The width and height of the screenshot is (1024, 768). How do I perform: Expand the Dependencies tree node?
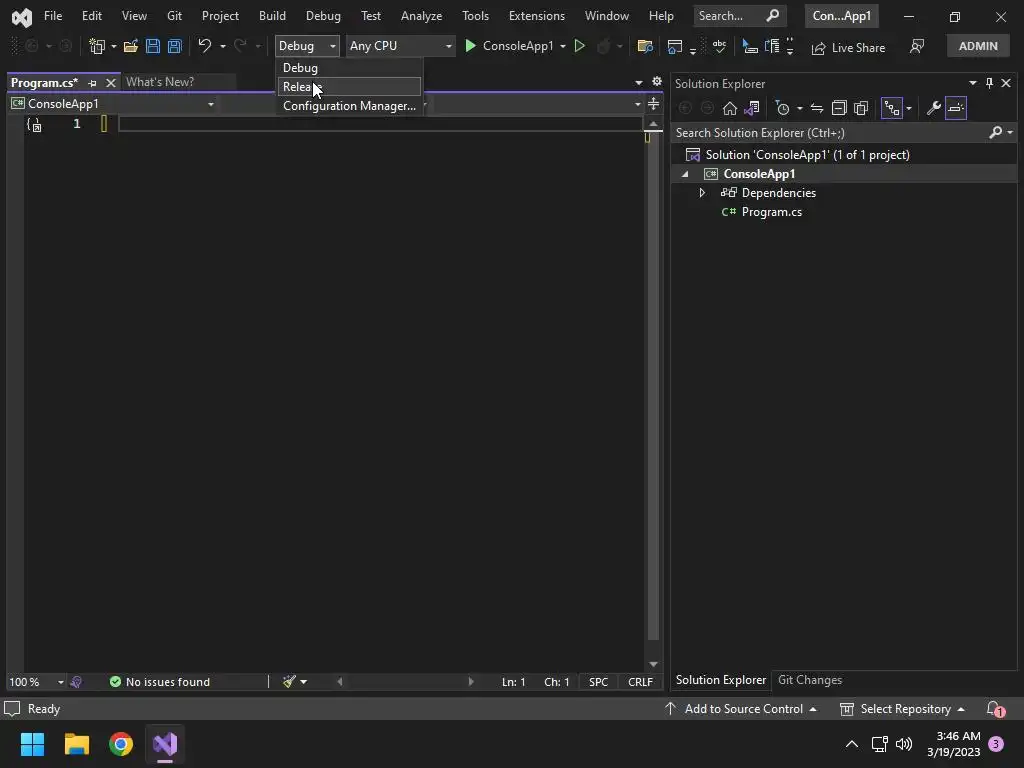tap(702, 193)
